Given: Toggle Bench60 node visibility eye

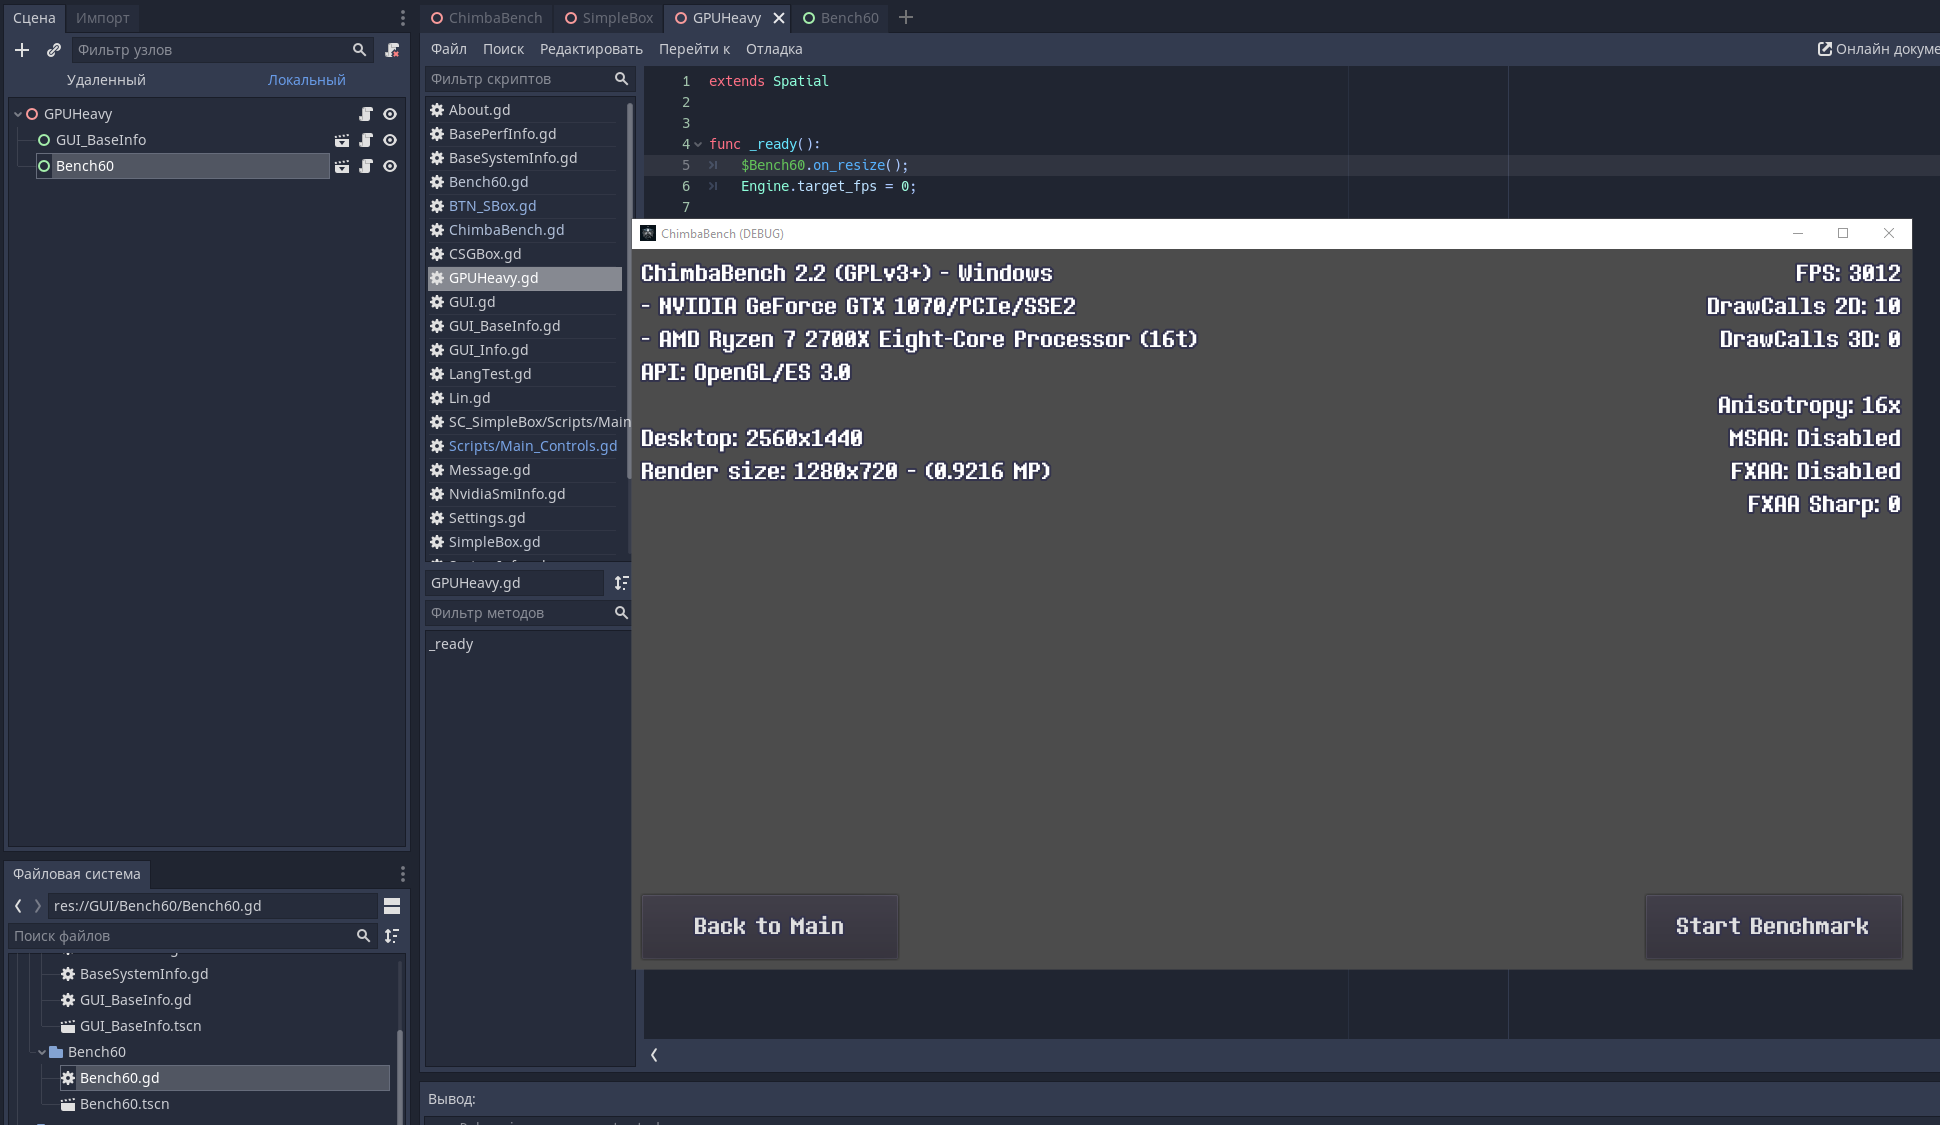Looking at the screenshot, I should 390,166.
